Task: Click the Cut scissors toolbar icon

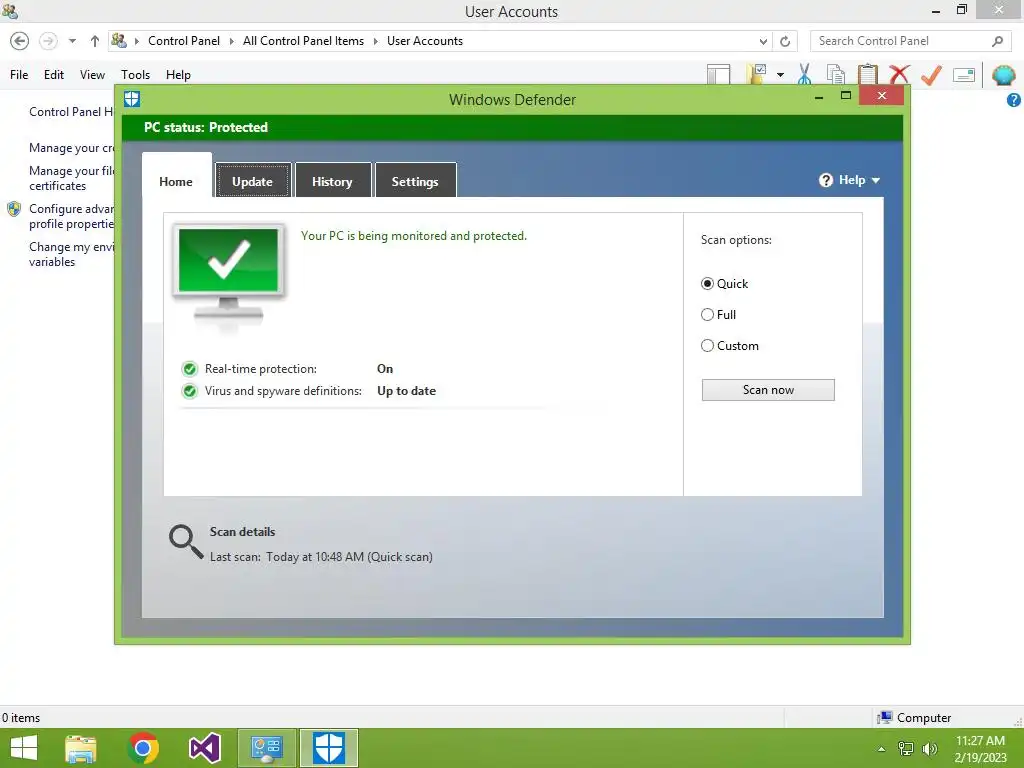Action: 805,74
